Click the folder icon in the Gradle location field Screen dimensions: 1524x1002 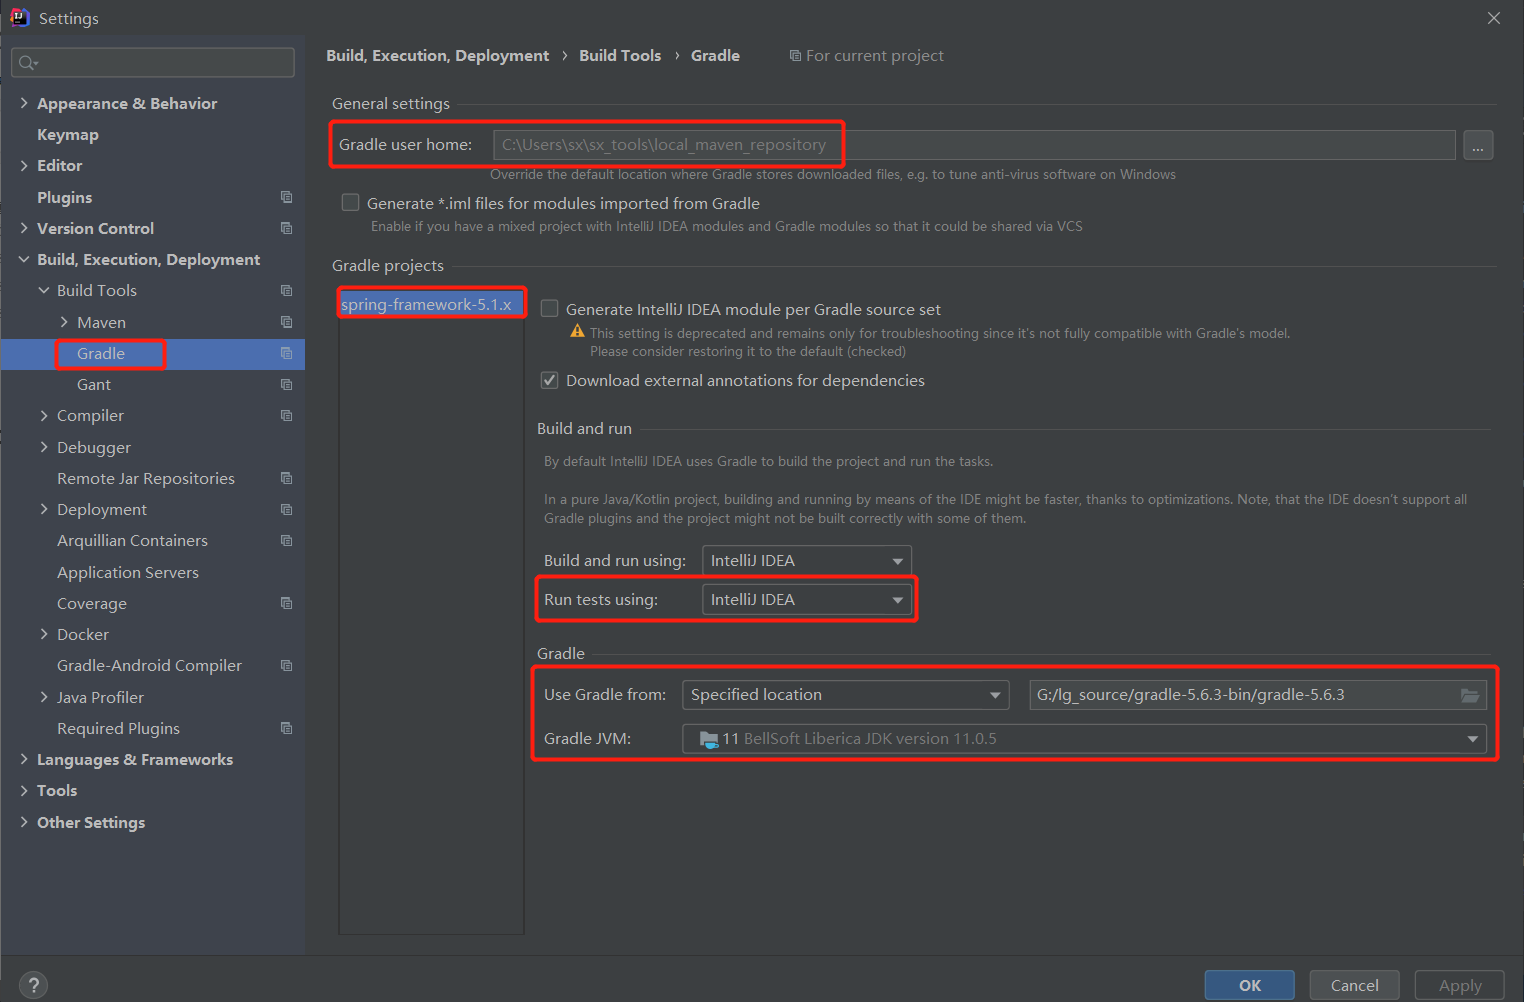(1470, 694)
